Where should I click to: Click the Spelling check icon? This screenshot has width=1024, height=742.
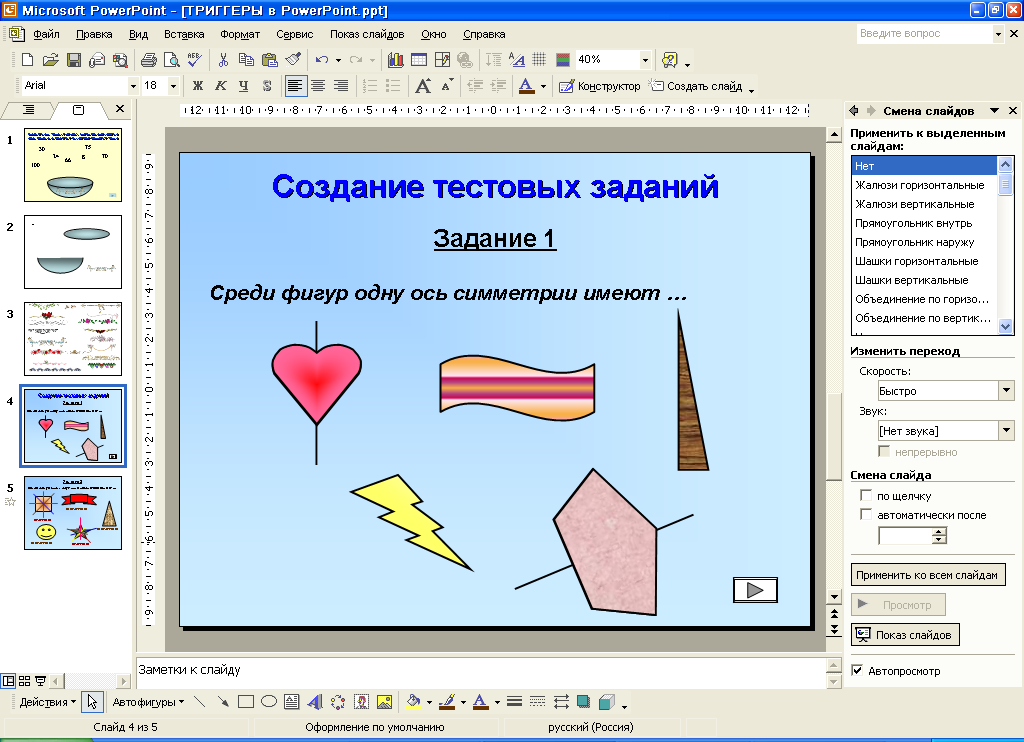point(195,60)
